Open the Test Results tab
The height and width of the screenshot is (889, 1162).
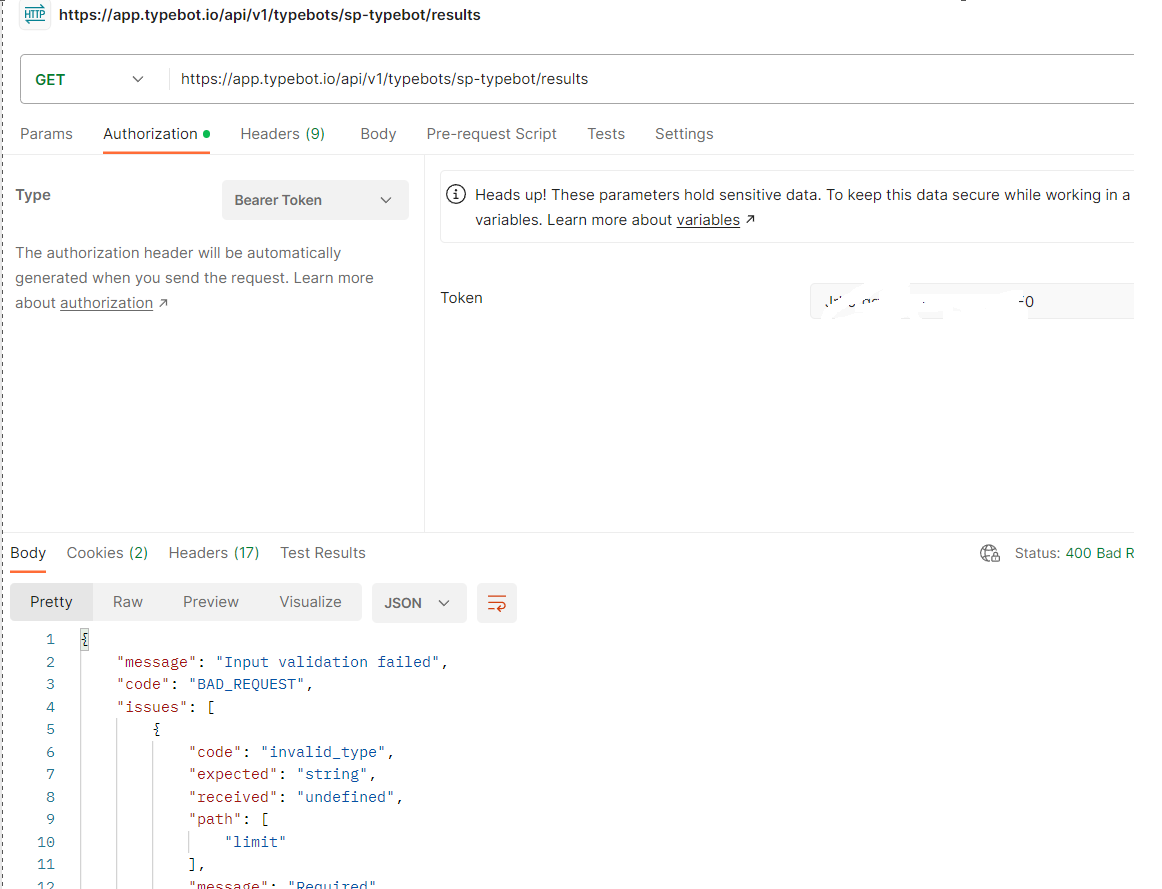tap(322, 552)
